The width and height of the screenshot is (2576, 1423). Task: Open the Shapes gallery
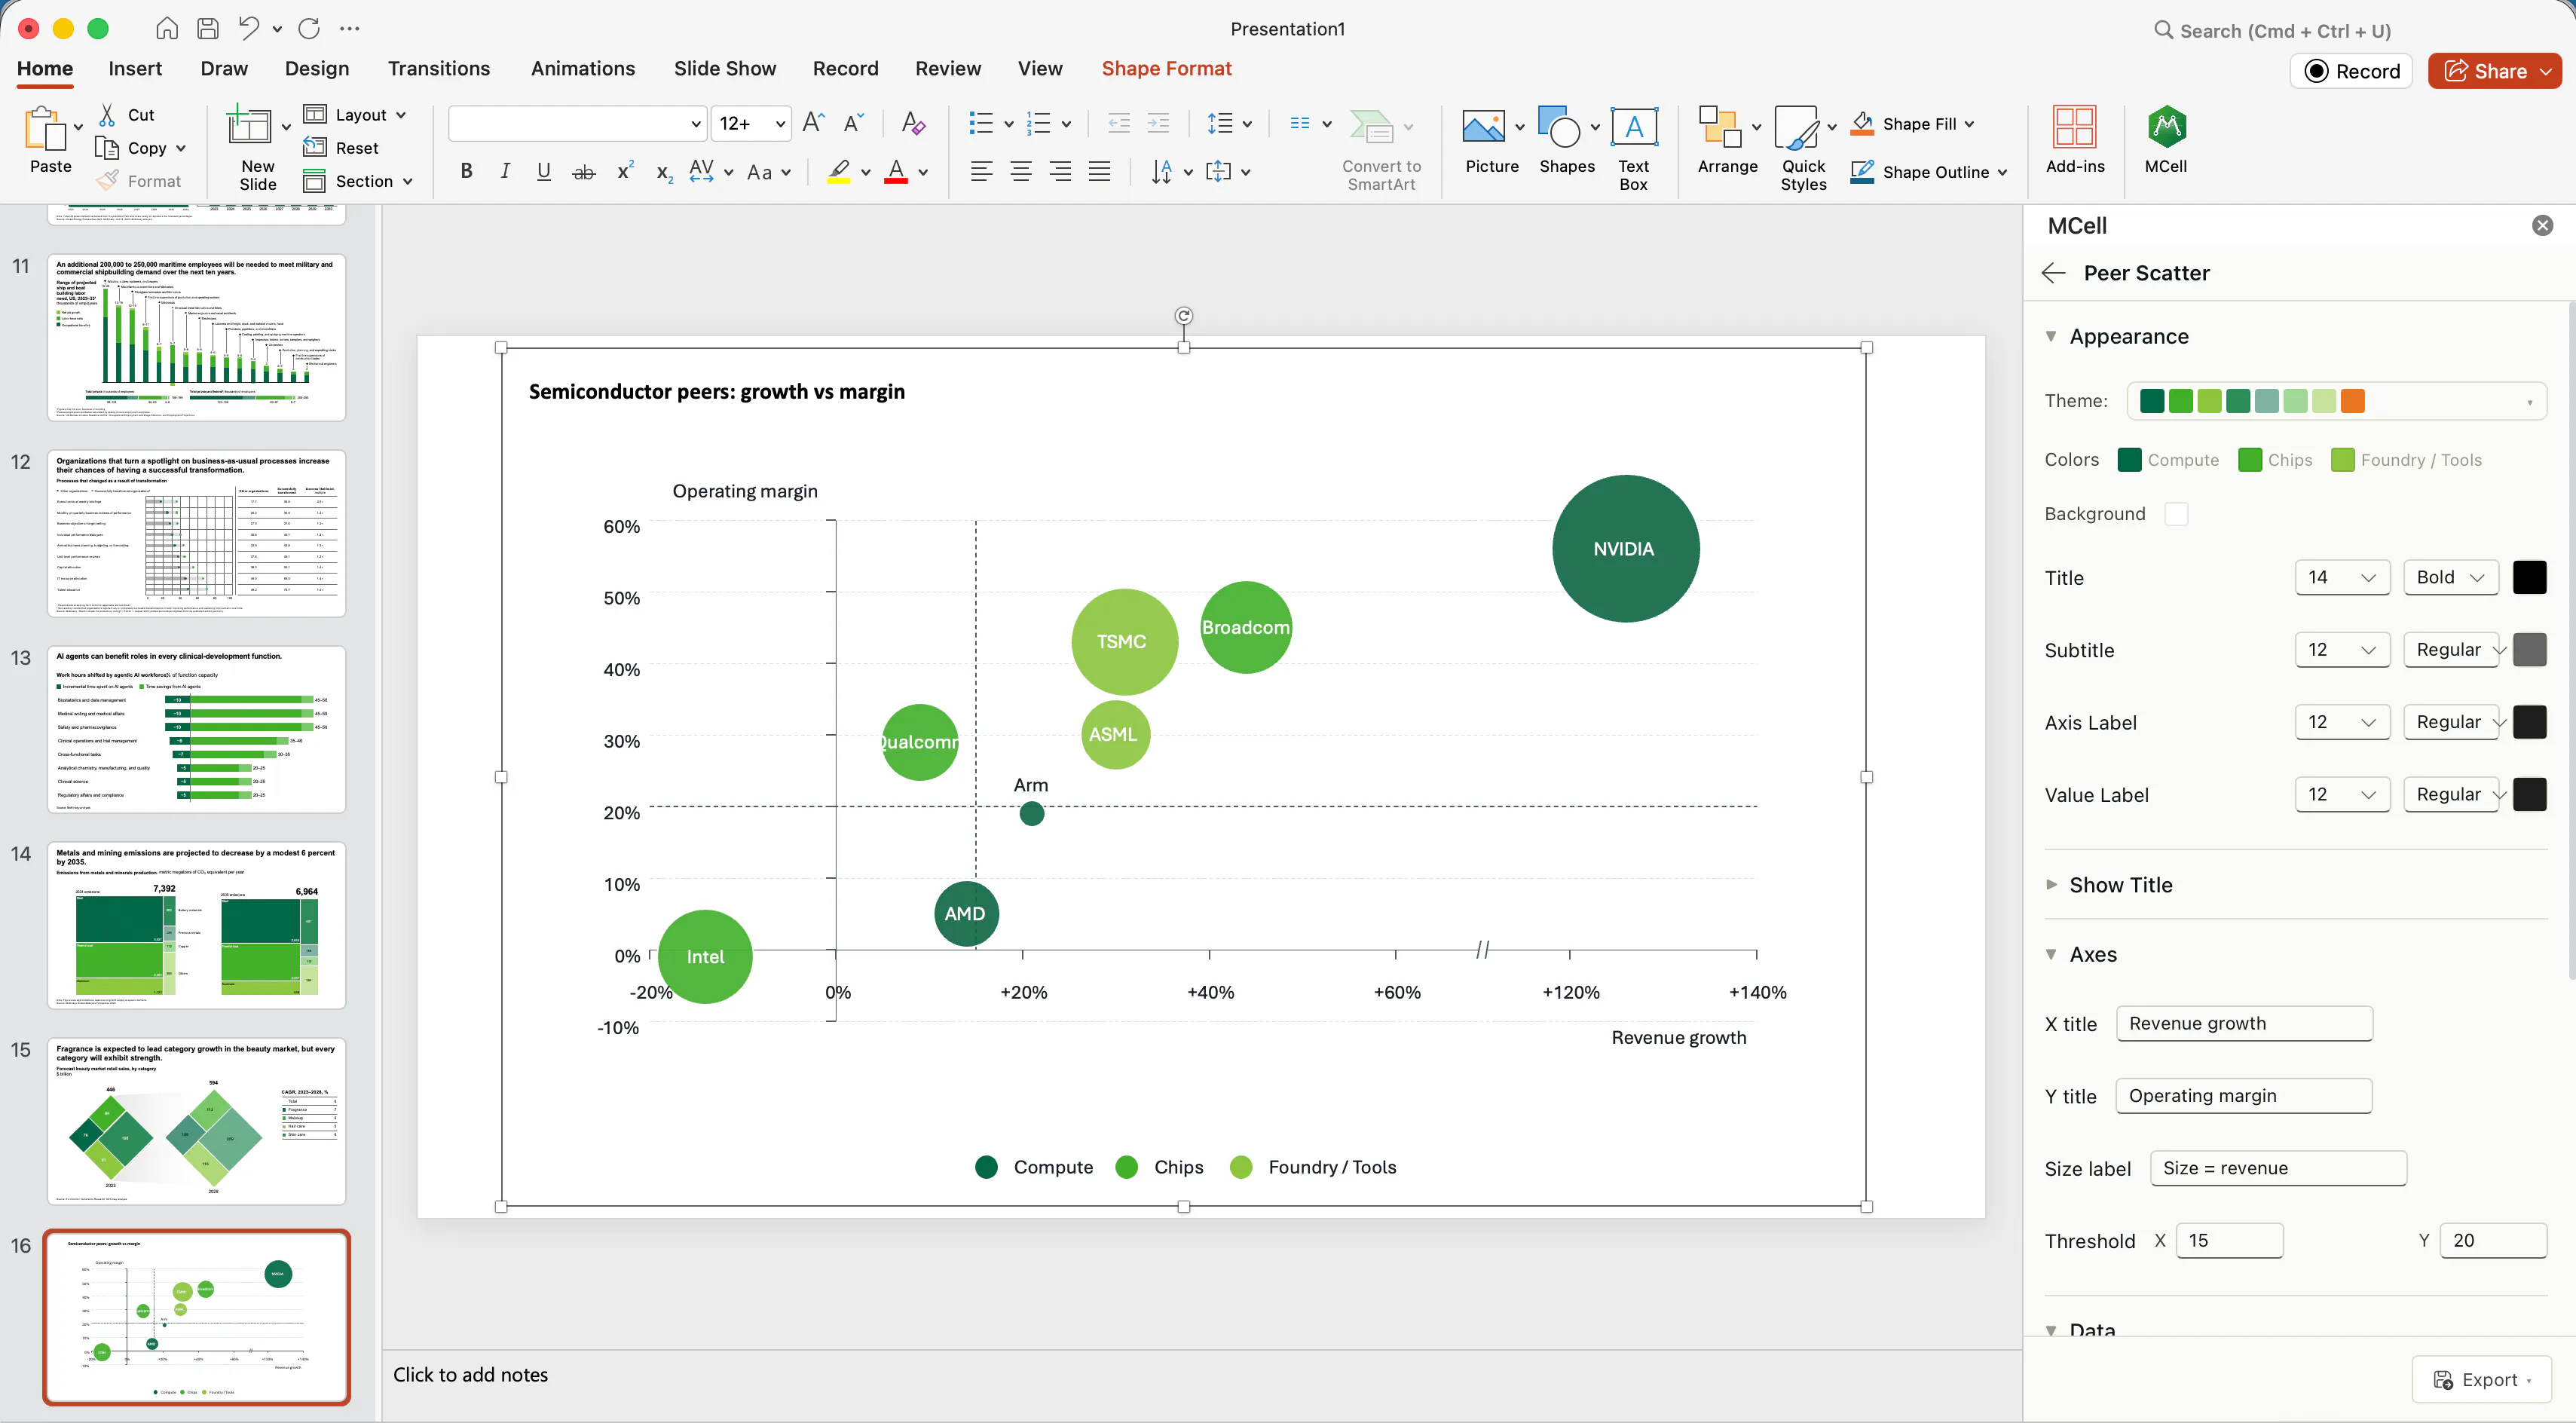pos(1566,140)
